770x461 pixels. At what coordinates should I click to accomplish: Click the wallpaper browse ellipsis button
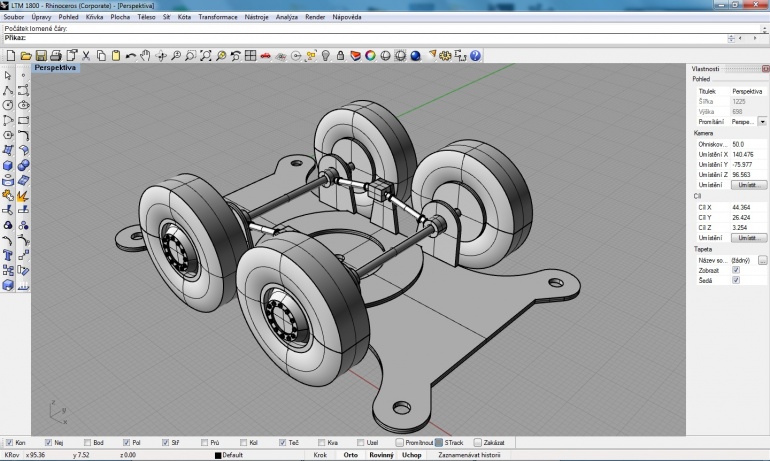pos(762,260)
